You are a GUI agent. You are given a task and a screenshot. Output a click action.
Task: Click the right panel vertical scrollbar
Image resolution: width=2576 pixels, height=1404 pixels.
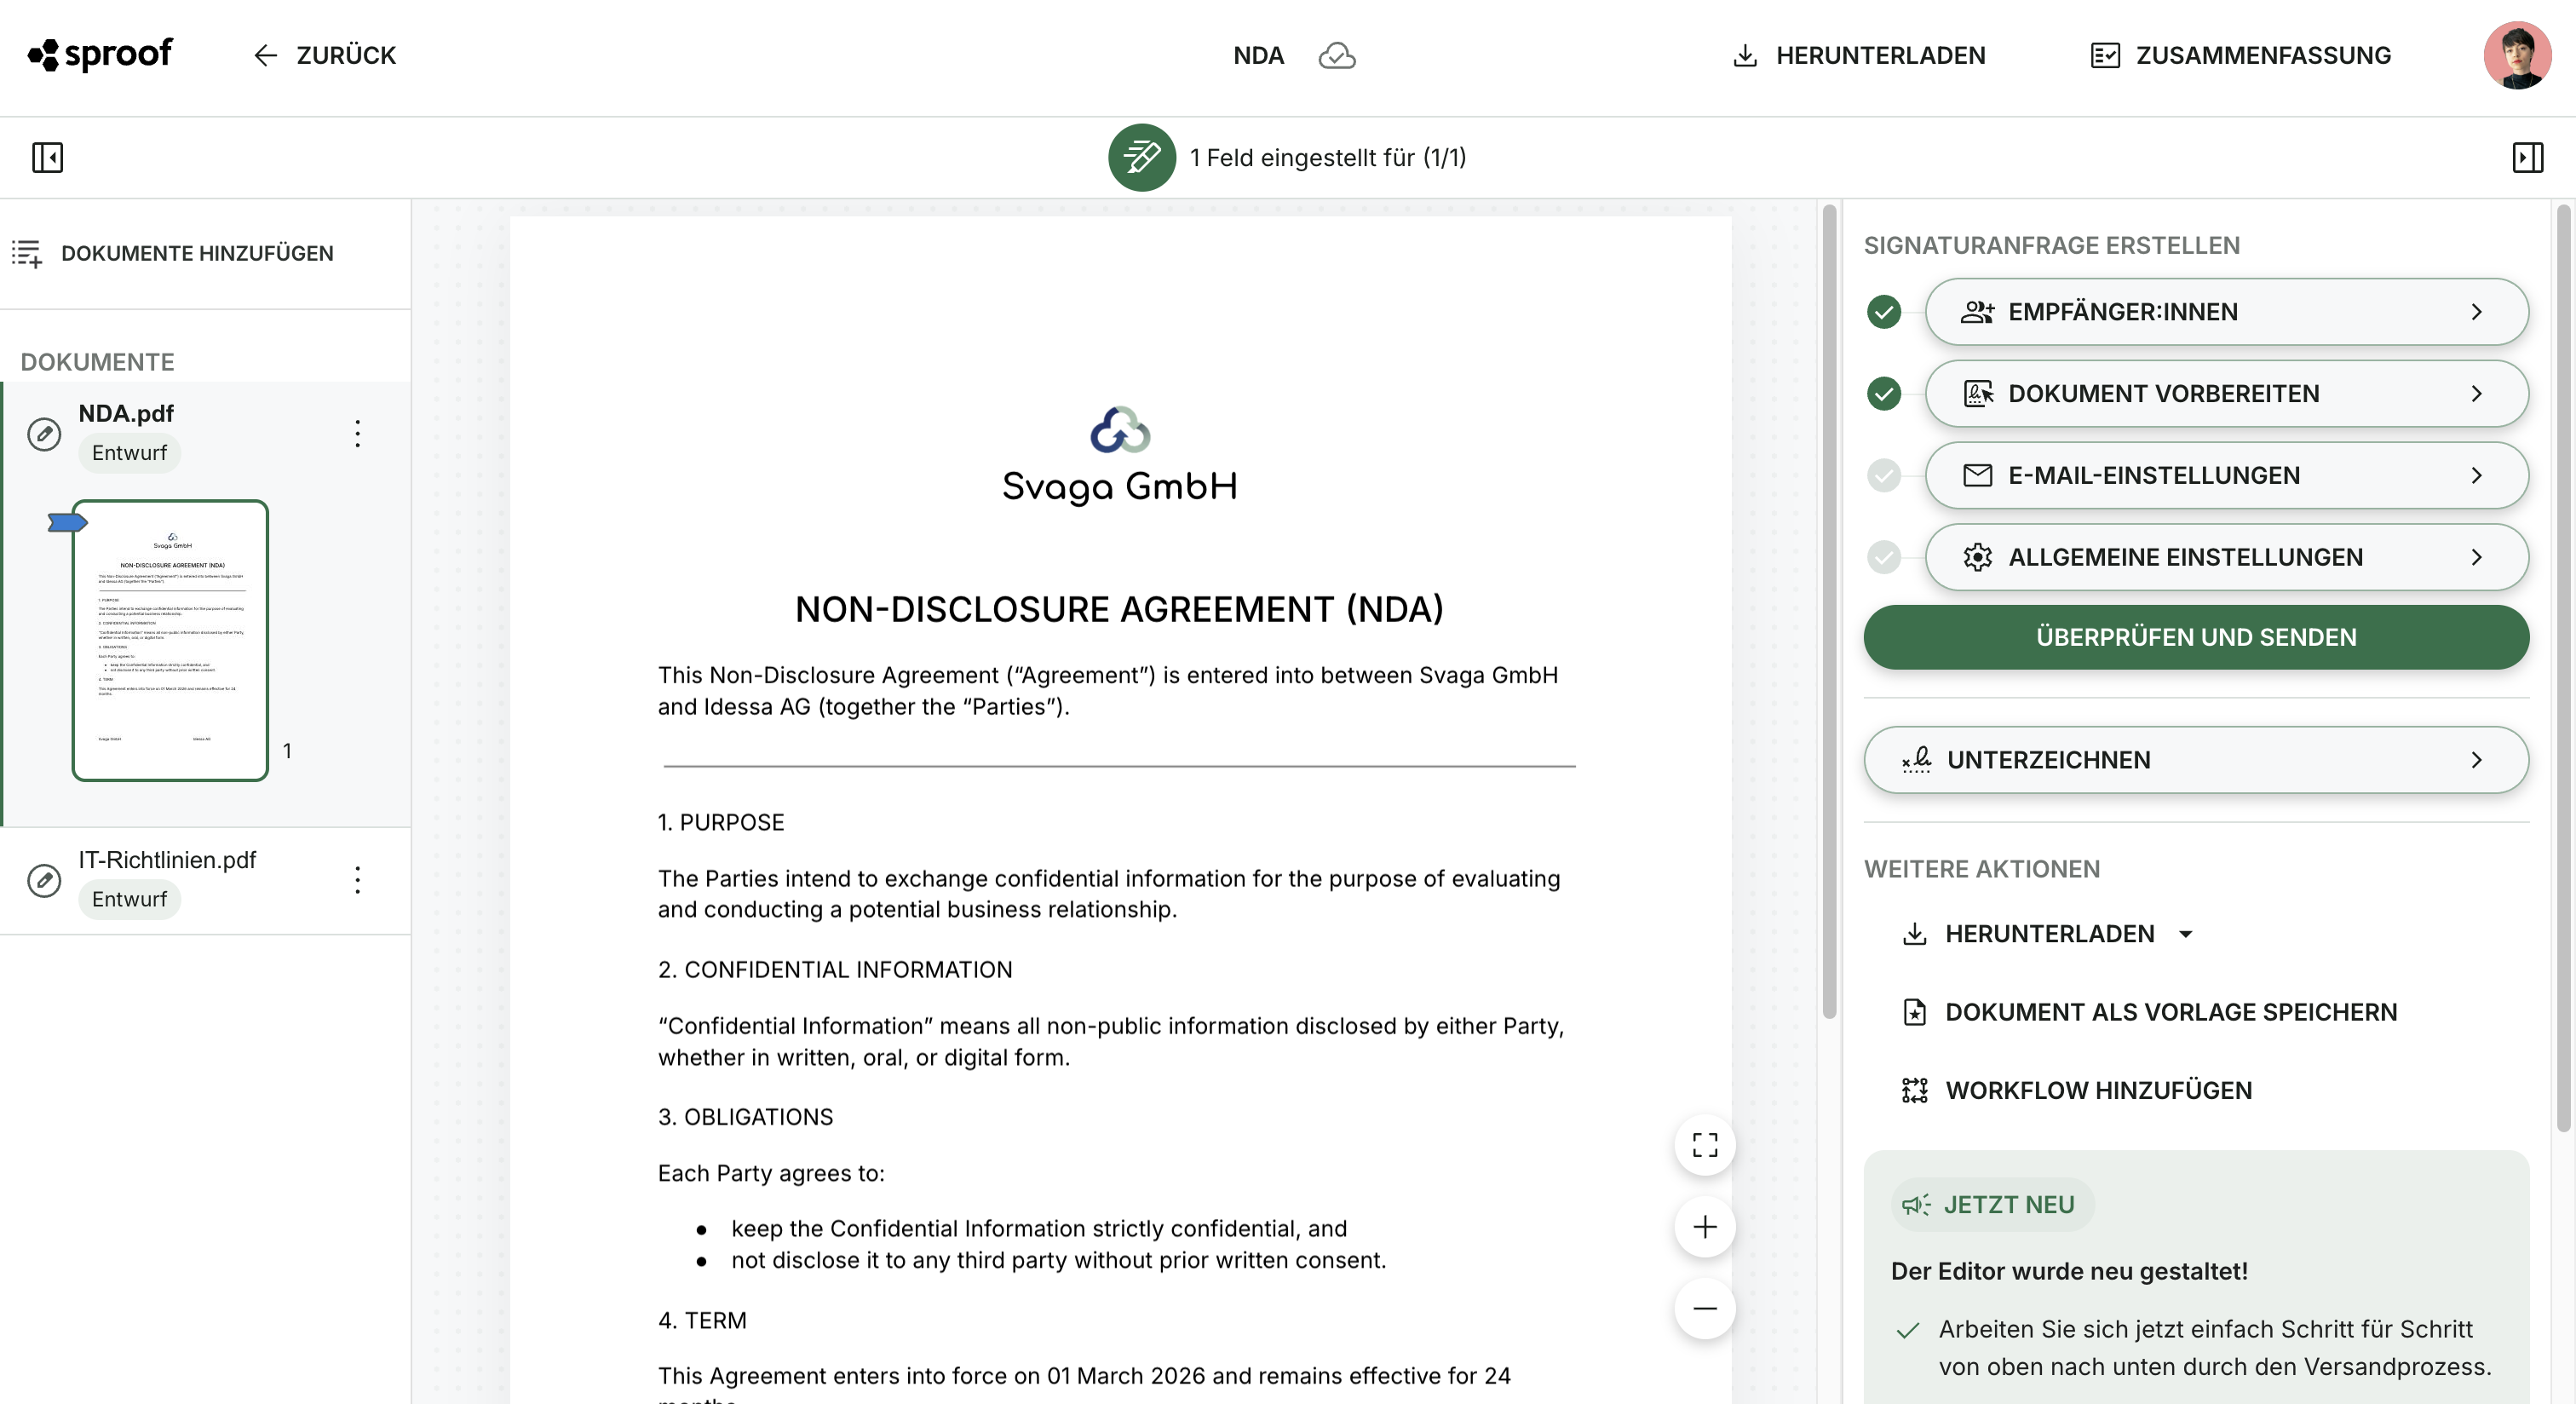2563,667
